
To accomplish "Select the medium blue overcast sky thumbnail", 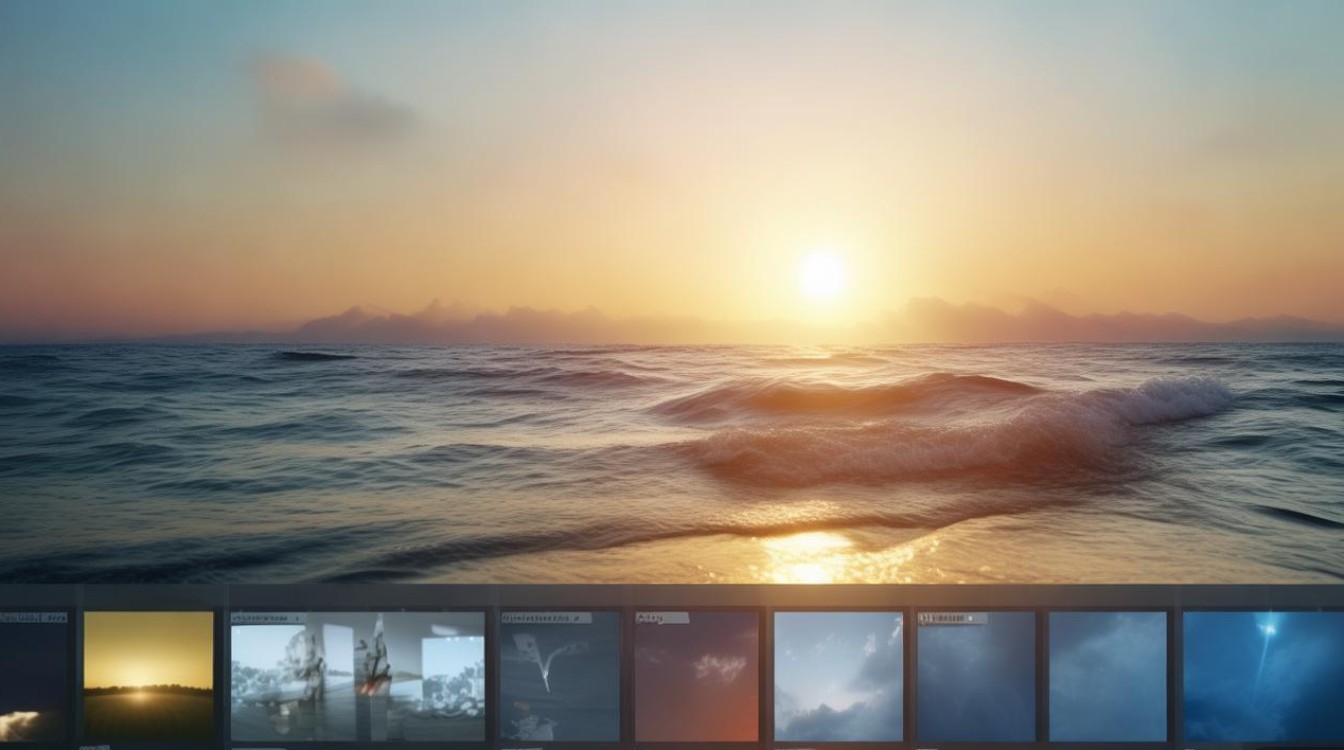I will [1107, 676].
